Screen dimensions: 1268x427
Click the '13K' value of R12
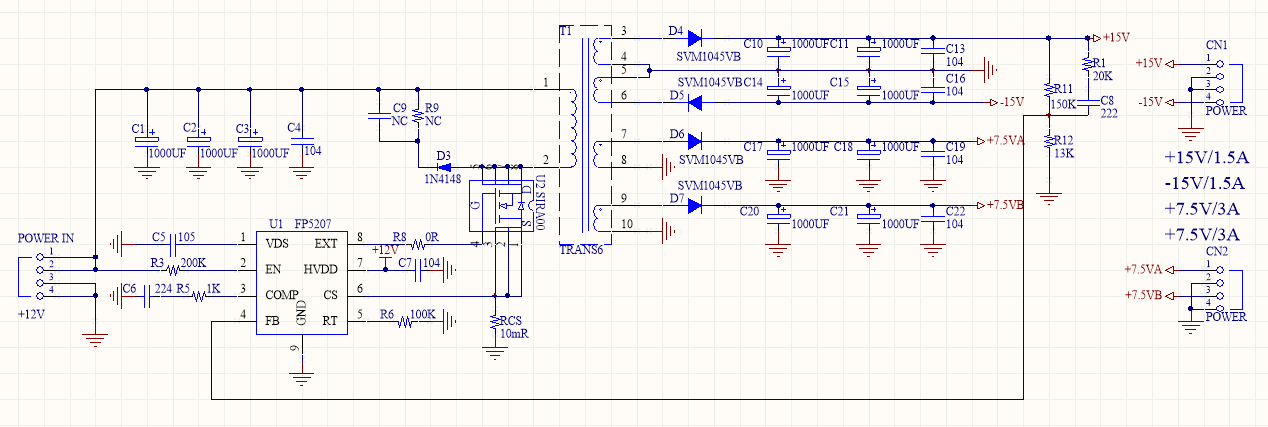(1063, 153)
